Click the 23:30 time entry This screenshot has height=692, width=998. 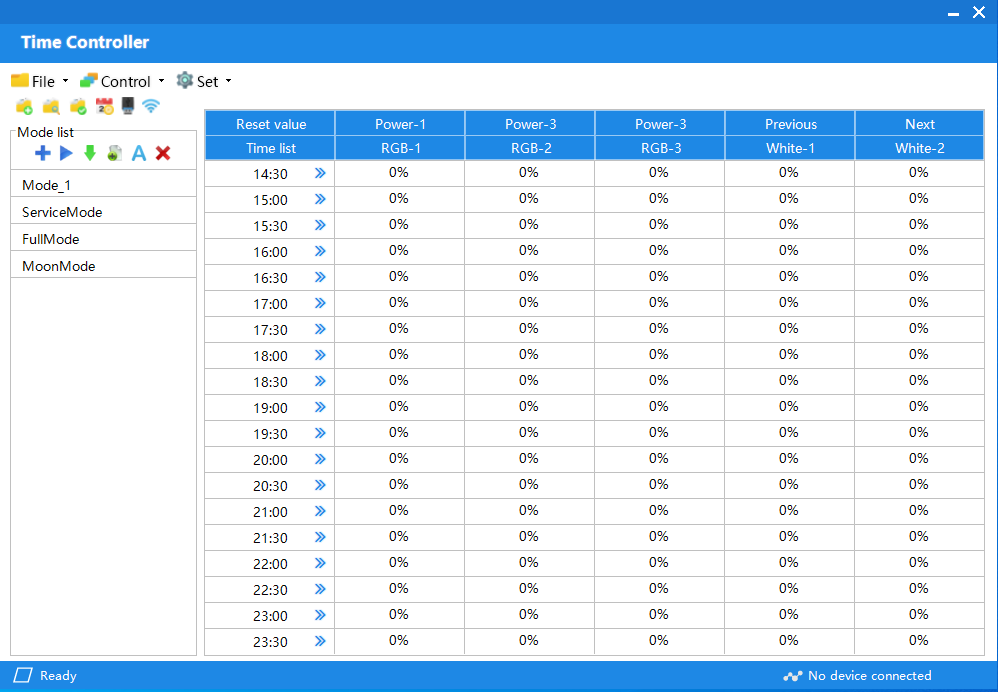(271, 642)
